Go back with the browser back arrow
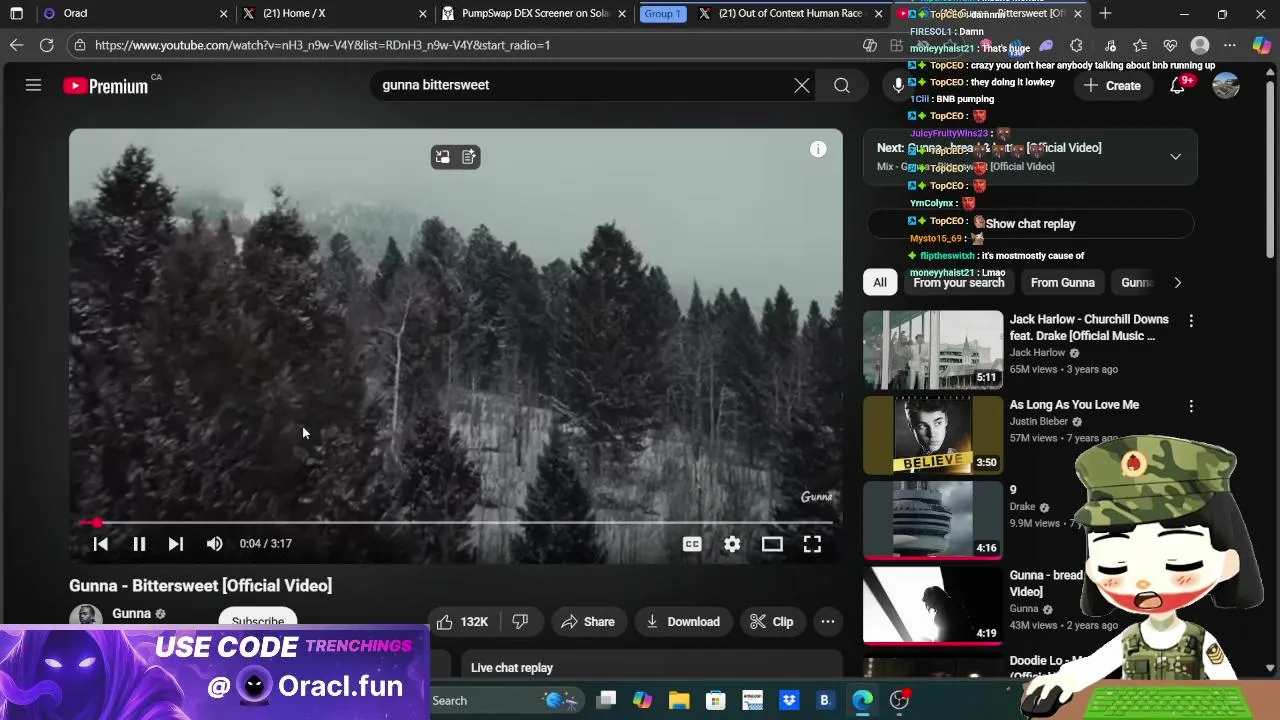 click(16, 45)
